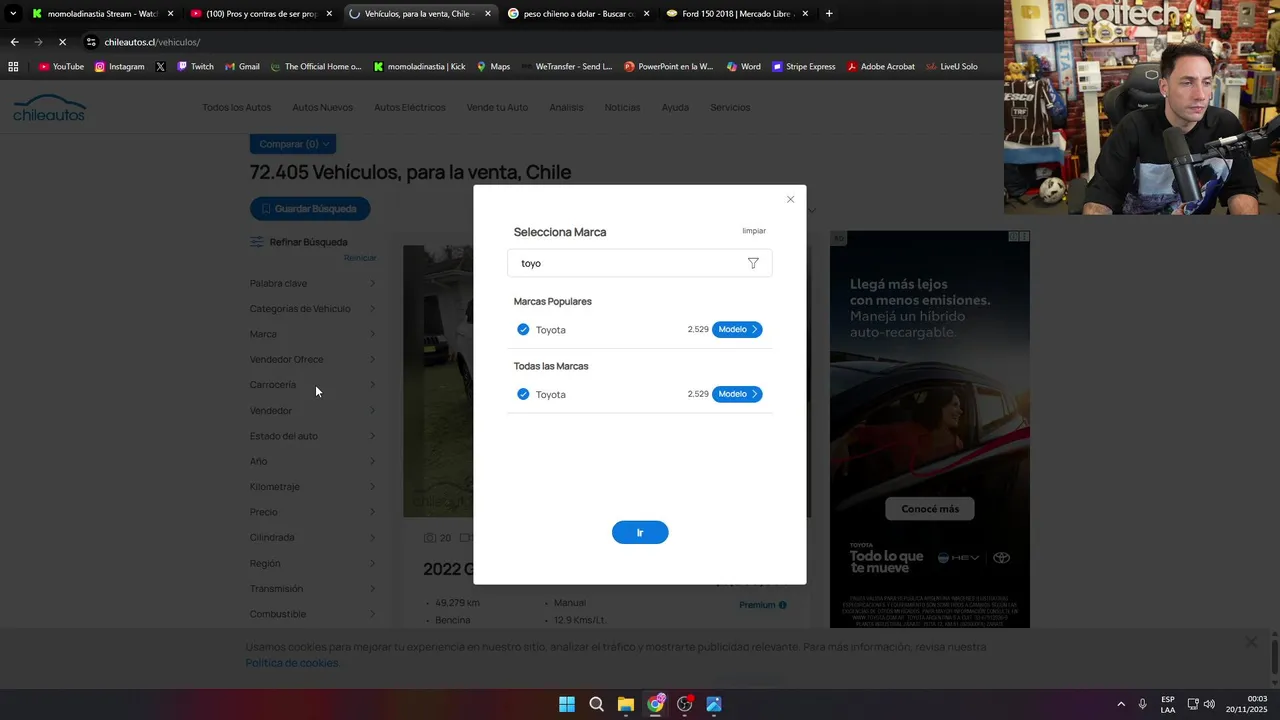Click Chrome icon in taskbar

click(x=655, y=704)
